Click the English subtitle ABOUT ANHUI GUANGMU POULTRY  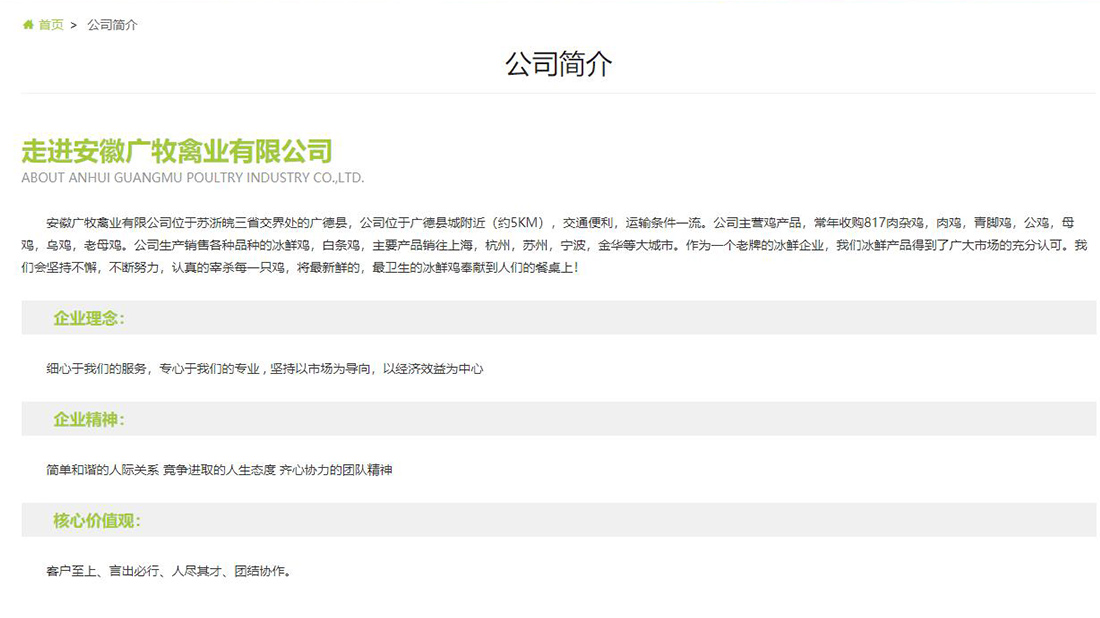click(192, 177)
